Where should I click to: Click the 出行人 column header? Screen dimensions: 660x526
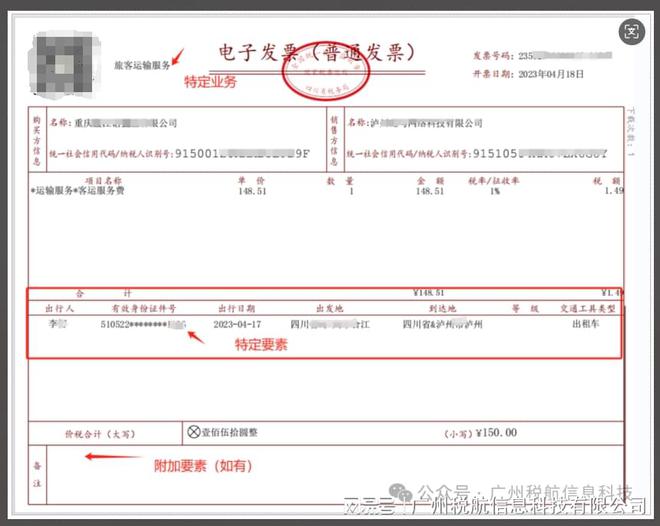[x=59, y=308]
